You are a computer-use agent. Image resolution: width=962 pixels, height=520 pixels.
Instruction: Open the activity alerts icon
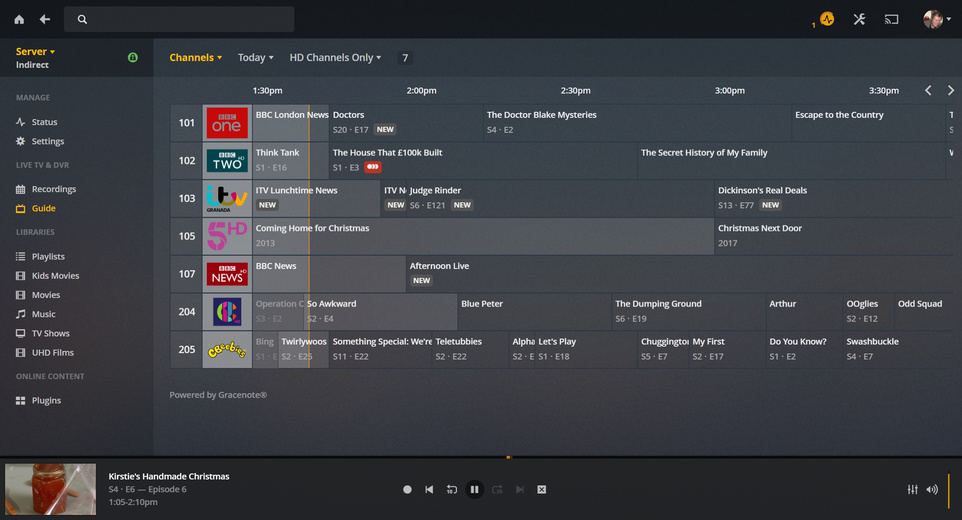(x=827, y=19)
